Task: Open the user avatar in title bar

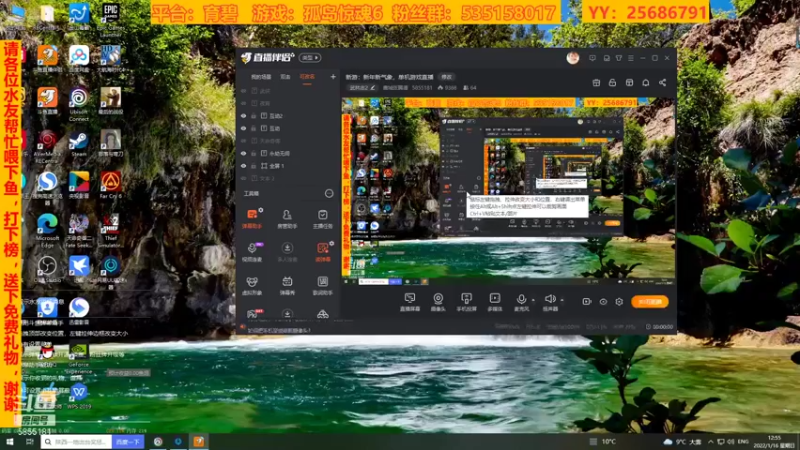Action: (572, 58)
